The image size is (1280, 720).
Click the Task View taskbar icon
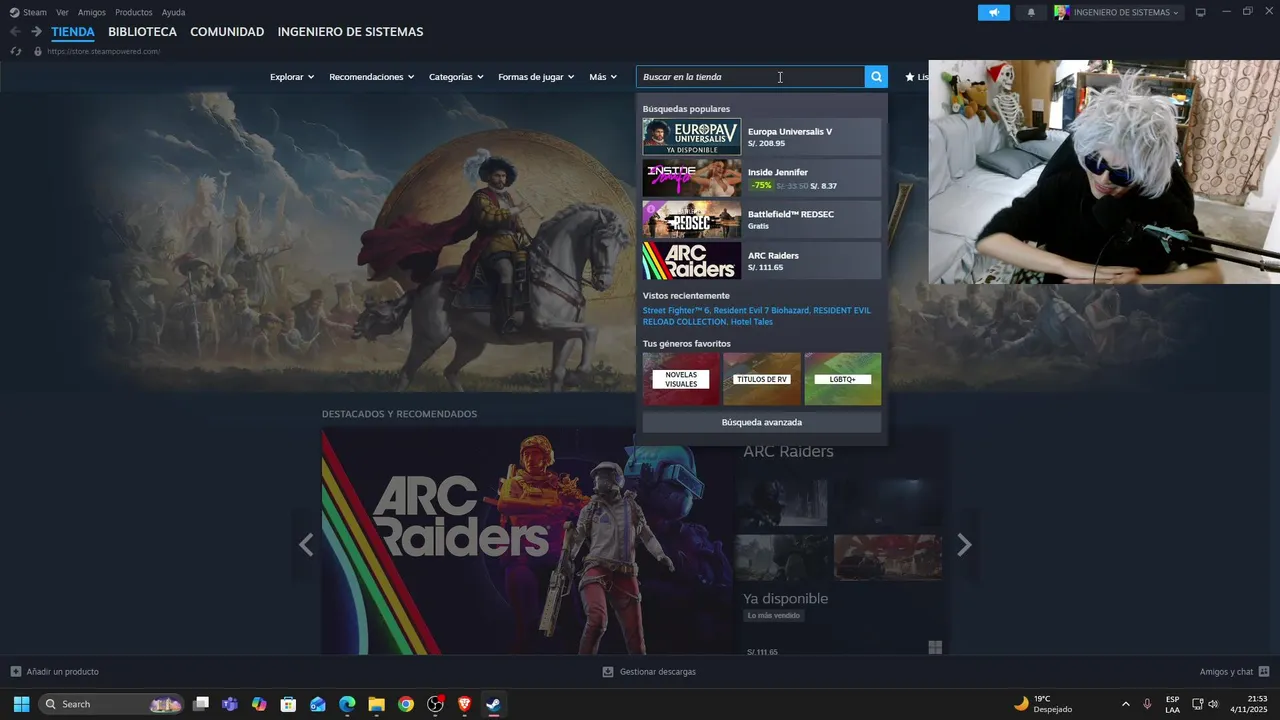click(201, 704)
